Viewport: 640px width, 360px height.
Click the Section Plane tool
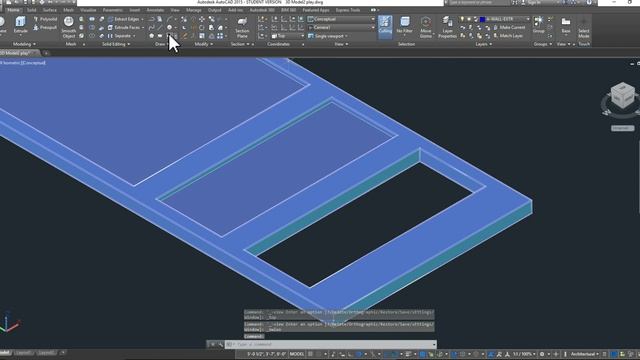pos(242,27)
